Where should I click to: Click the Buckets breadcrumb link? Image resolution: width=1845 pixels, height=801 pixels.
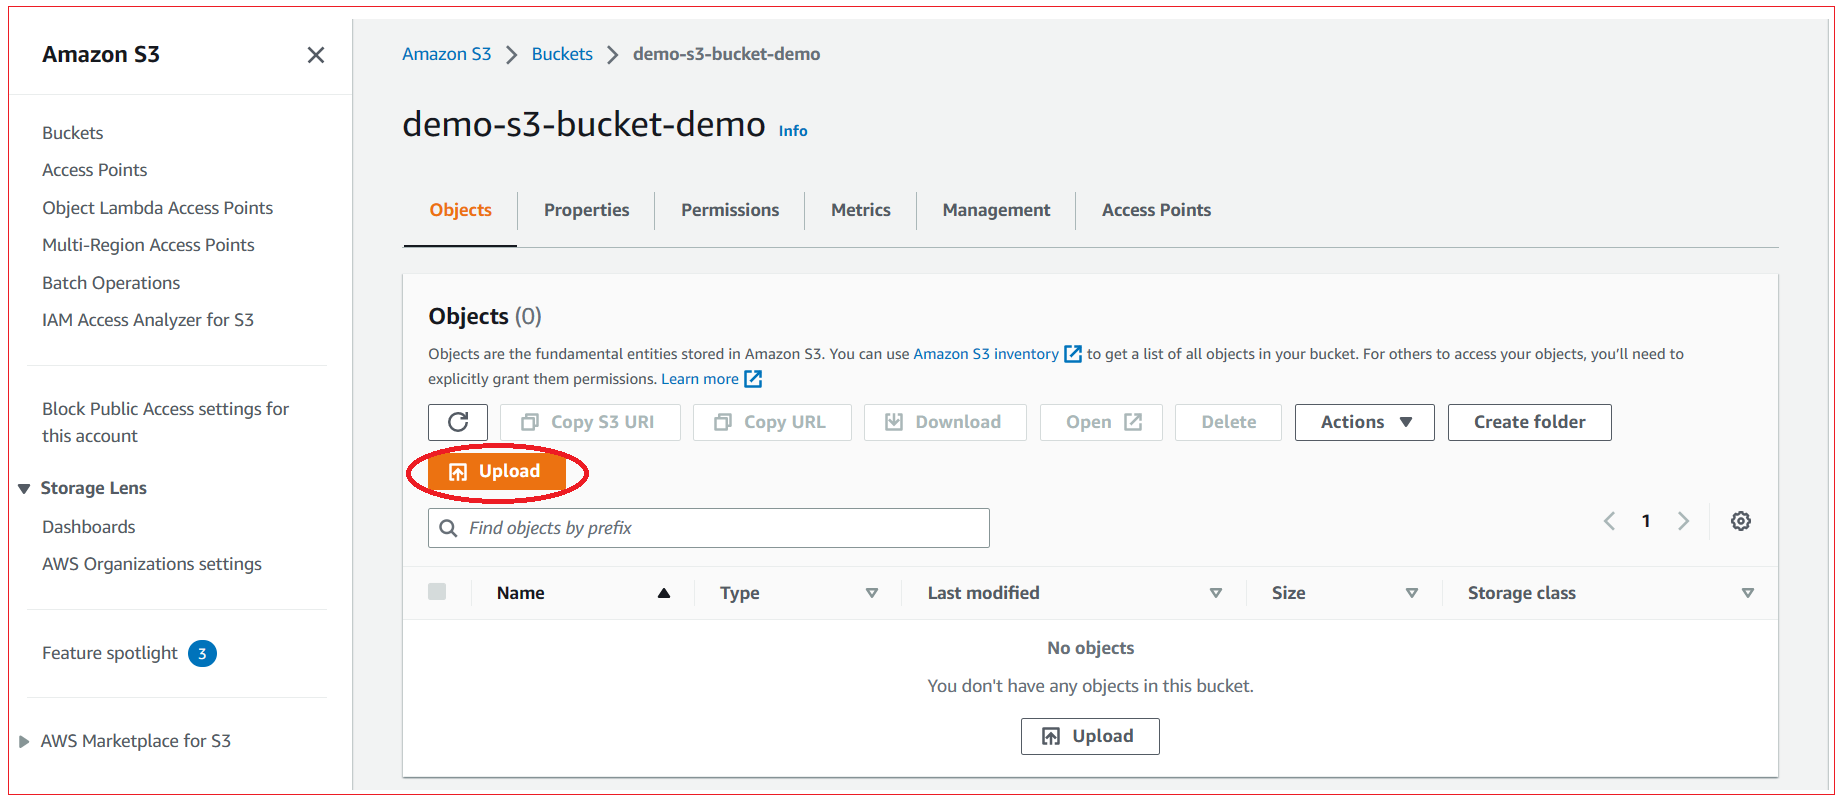(x=562, y=54)
